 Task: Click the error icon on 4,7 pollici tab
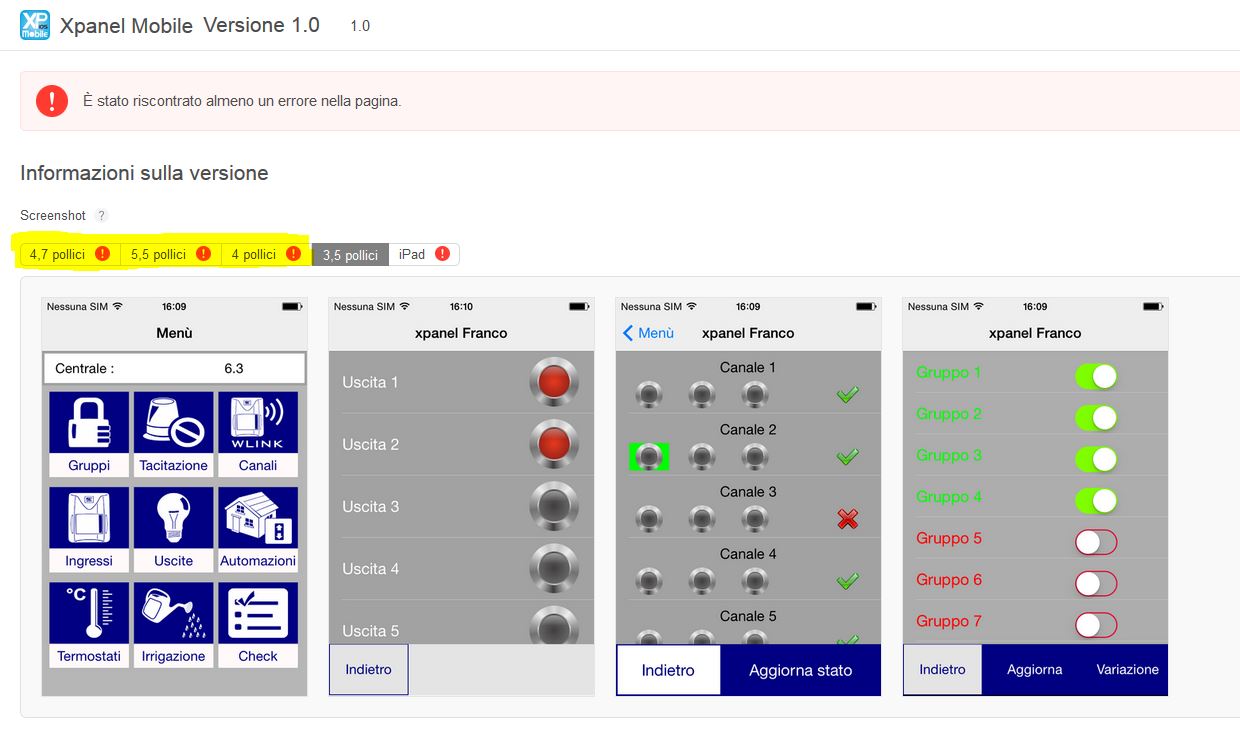pyautogui.click(x=102, y=254)
